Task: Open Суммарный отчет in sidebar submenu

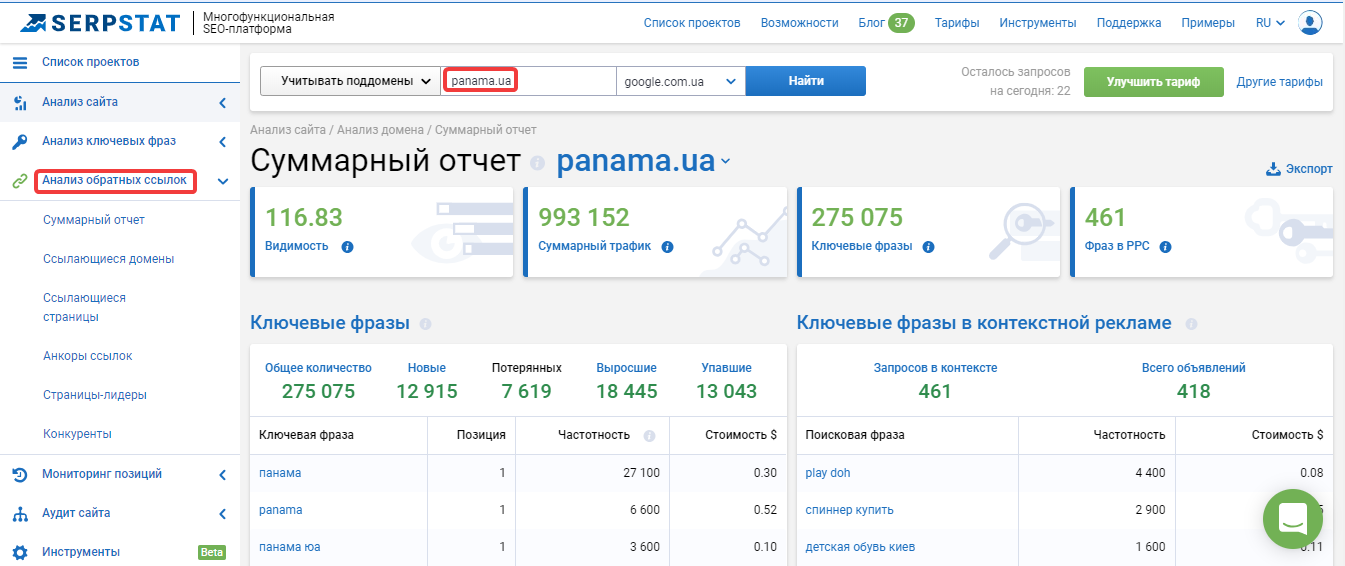Action: (x=94, y=220)
